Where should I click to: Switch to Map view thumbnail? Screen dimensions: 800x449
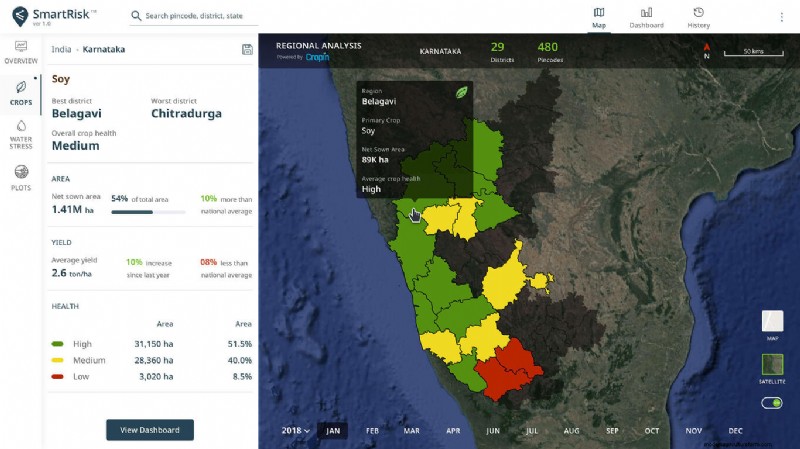click(772, 322)
